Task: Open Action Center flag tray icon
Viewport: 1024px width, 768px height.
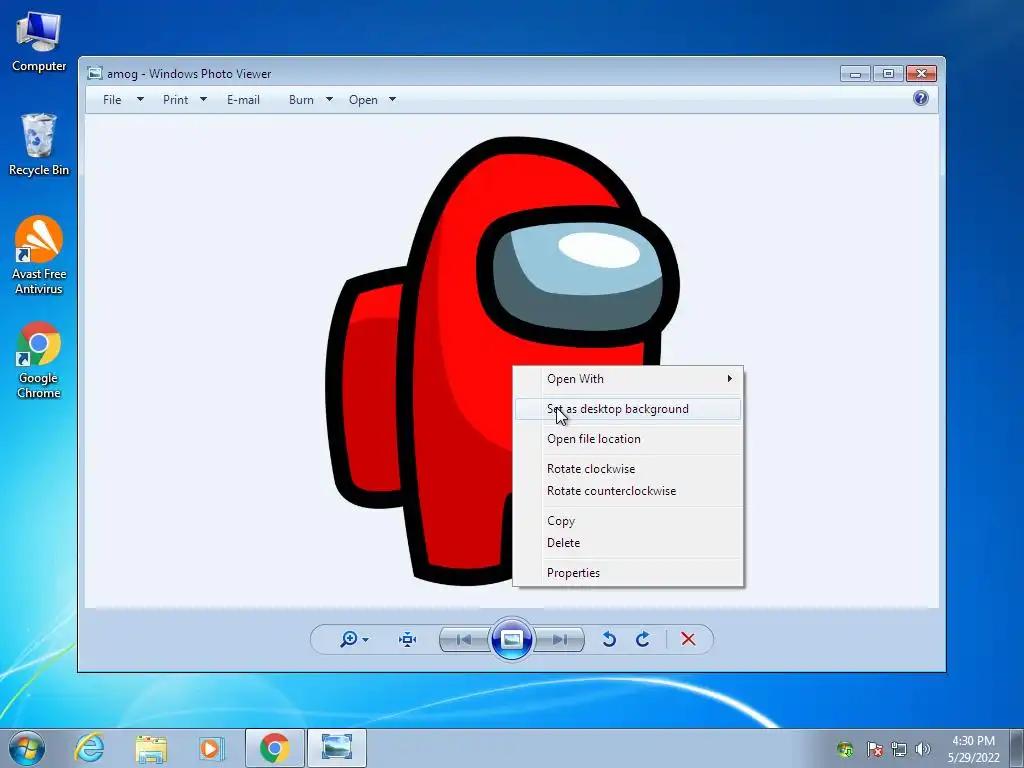Action: coord(874,749)
